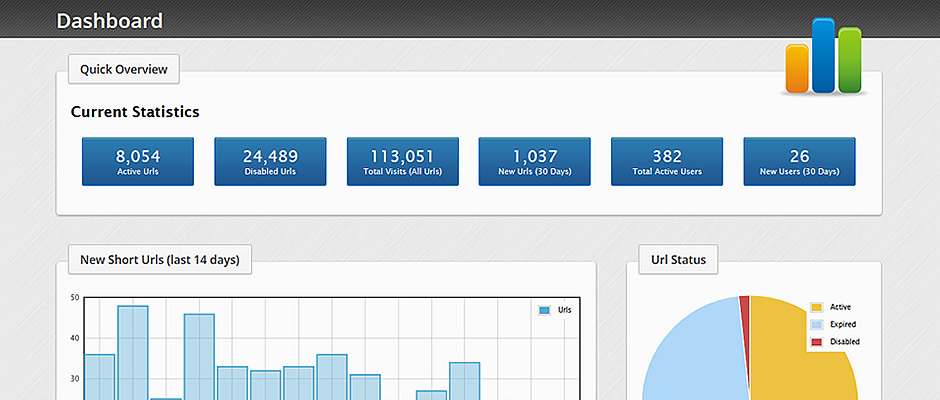Click the Current Statistics heading
This screenshot has width=940, height=400.
[135, 112]
